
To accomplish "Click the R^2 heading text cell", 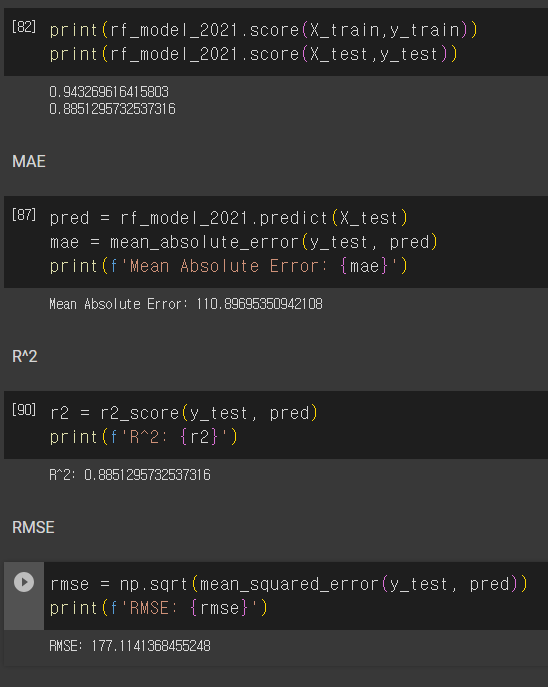I will [x=25, y=357].
